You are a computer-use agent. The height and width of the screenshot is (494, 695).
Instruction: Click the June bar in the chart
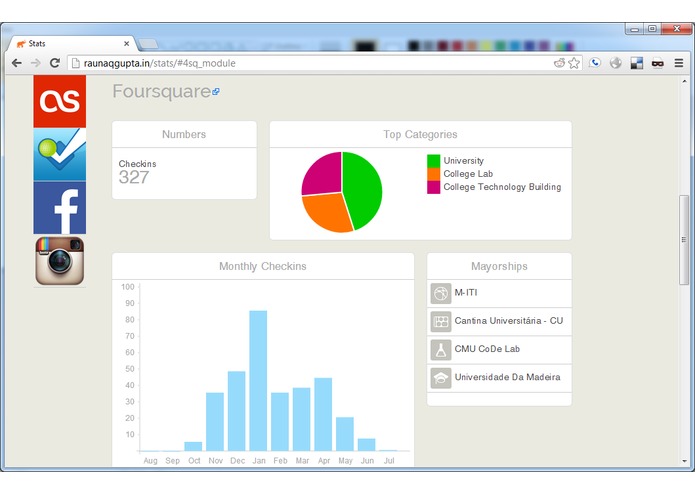(x=367, y=445)
